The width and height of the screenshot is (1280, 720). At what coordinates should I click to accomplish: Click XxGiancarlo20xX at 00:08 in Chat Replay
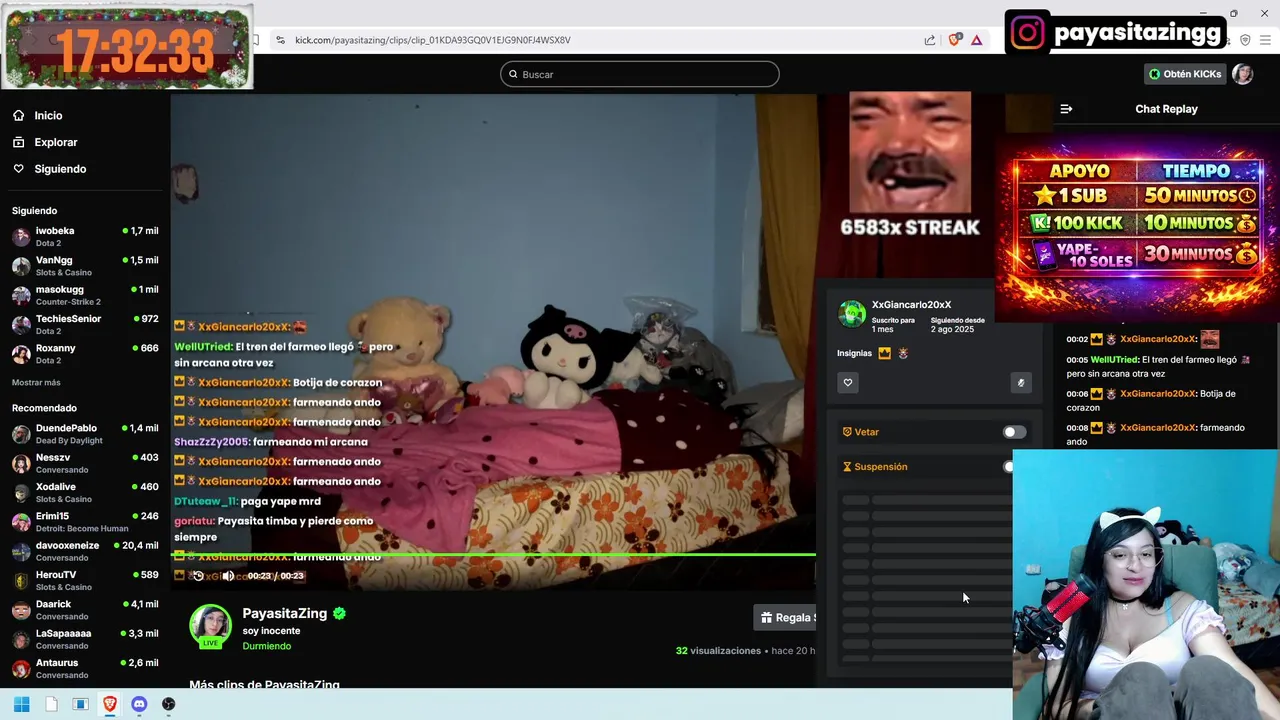tap(1158, 428)
